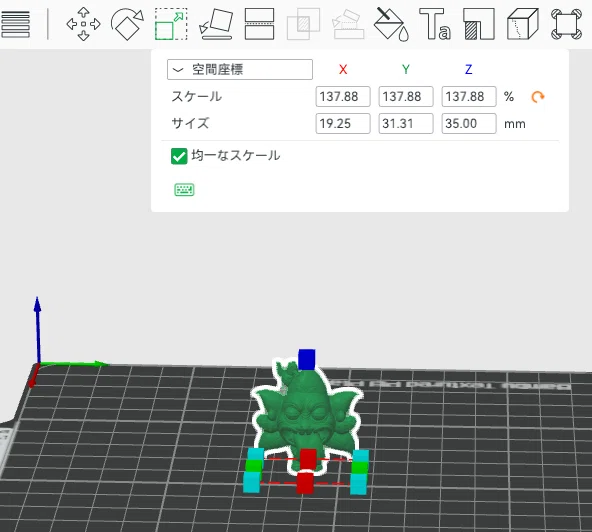This screenshot has width=592, height=532.
Task: Click the blue Z column header
Action: [x=469, y=69]
